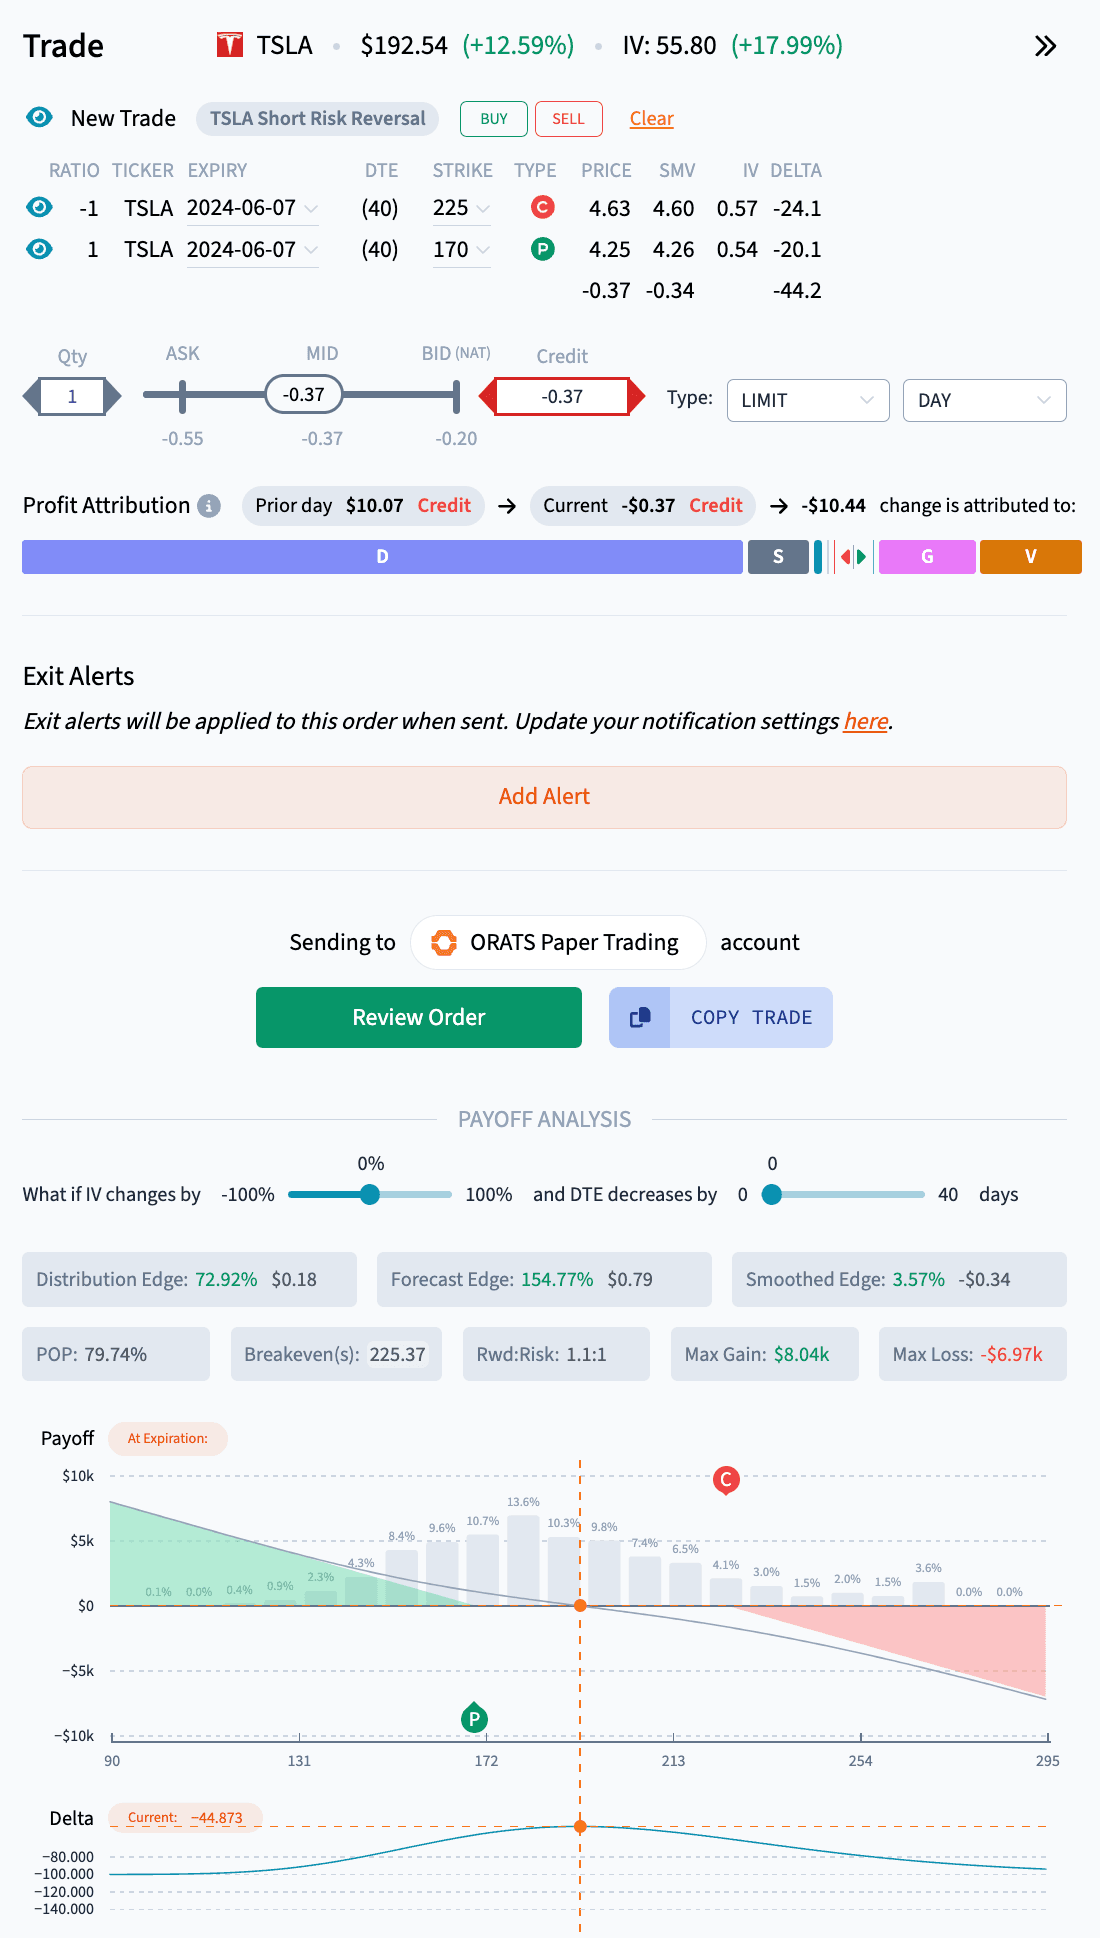Click the Current -$0.37 Credit pill
1100x1938 pixels.
pyautogui.click(x=643, y=506)
